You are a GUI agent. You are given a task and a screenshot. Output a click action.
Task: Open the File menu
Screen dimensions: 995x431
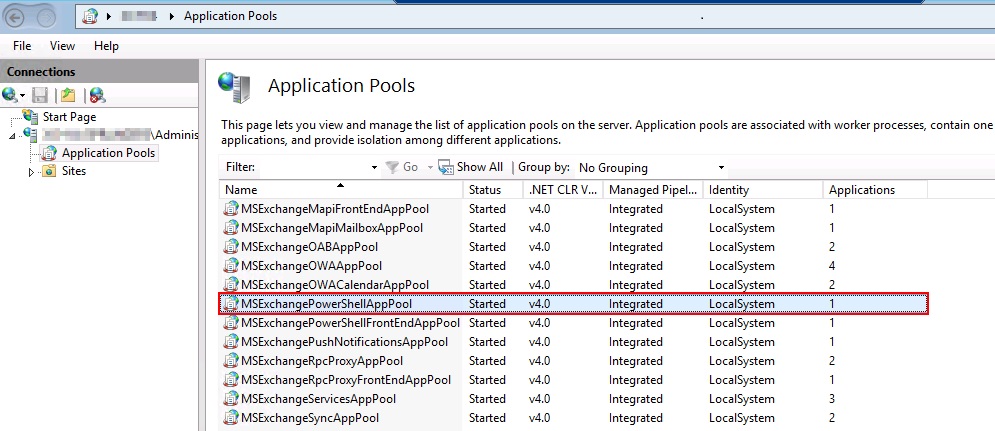[x=22, y=46]
